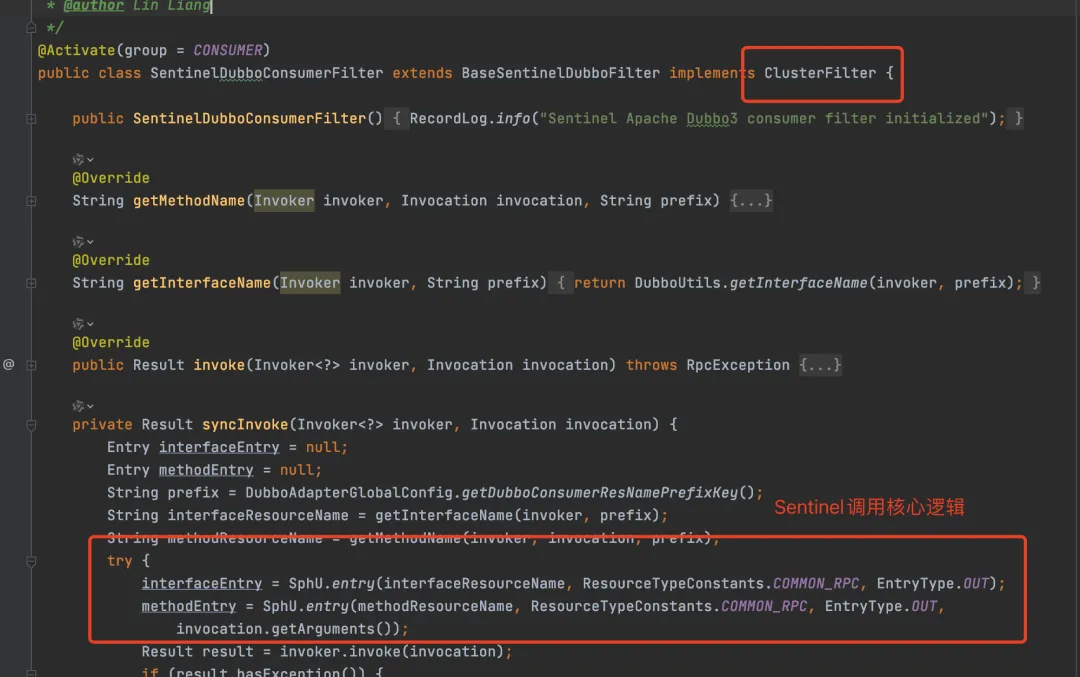The image size is (1080, 677).
Task: Expand getInterfaceName method using gutter fold icon
Action: [x=31, y=283]
